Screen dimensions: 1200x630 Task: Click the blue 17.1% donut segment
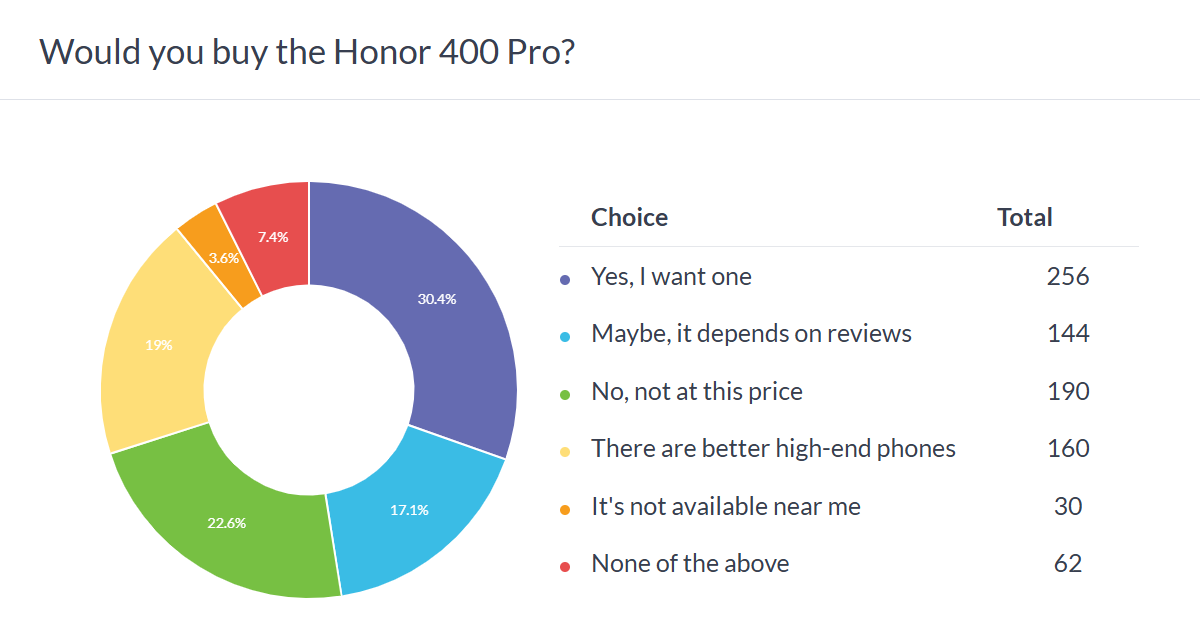(410, 508)
